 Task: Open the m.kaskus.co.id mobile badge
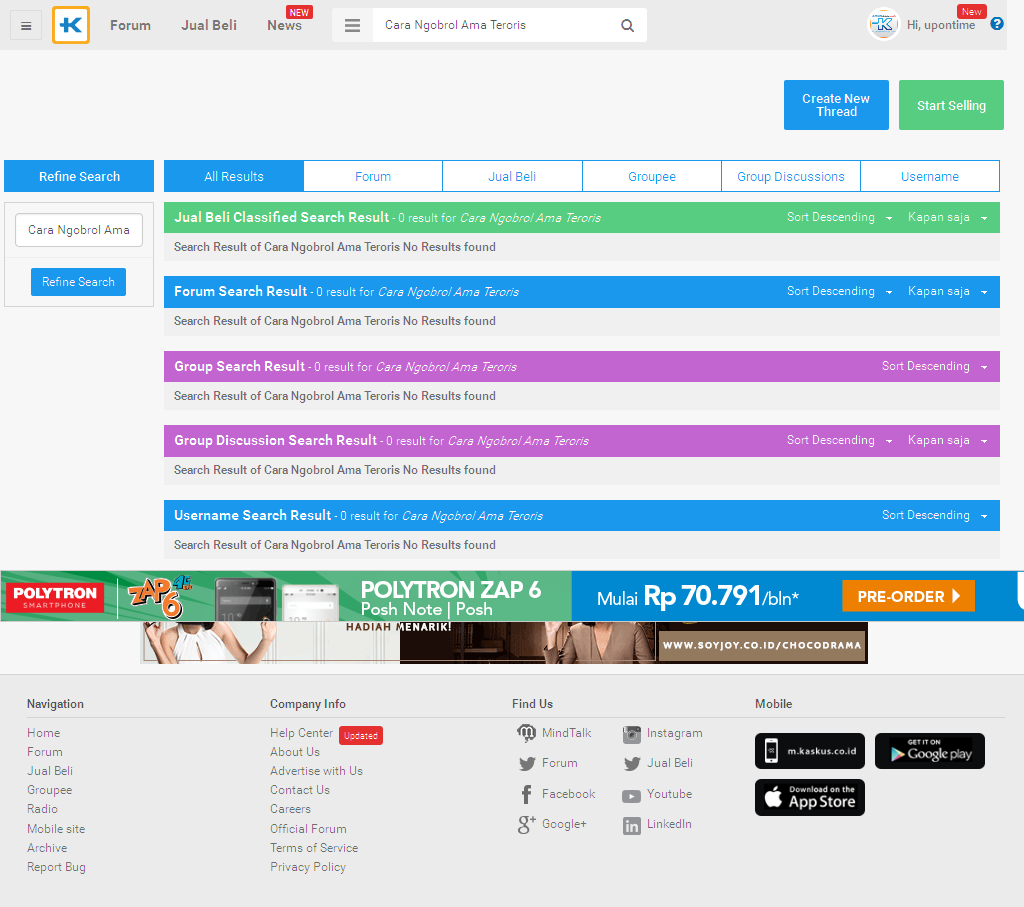pos(810,751)
